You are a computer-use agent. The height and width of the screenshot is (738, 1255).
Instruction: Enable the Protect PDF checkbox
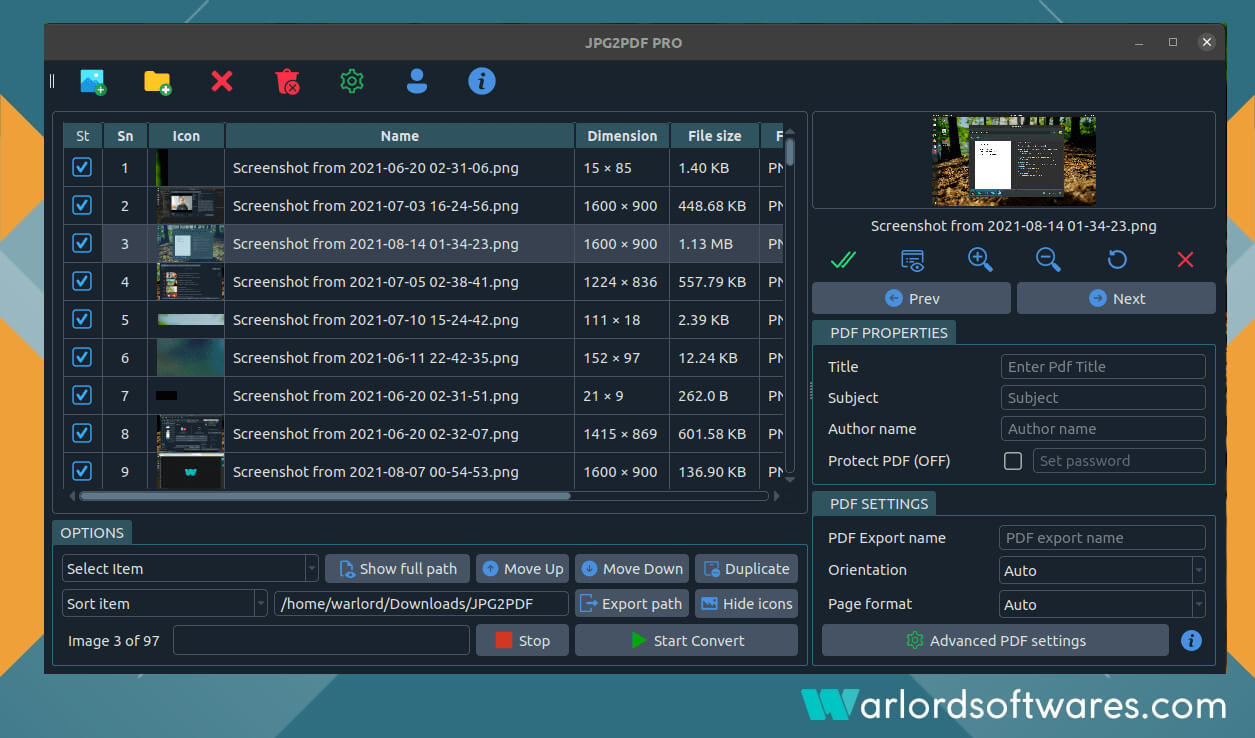click(1013, 461)
